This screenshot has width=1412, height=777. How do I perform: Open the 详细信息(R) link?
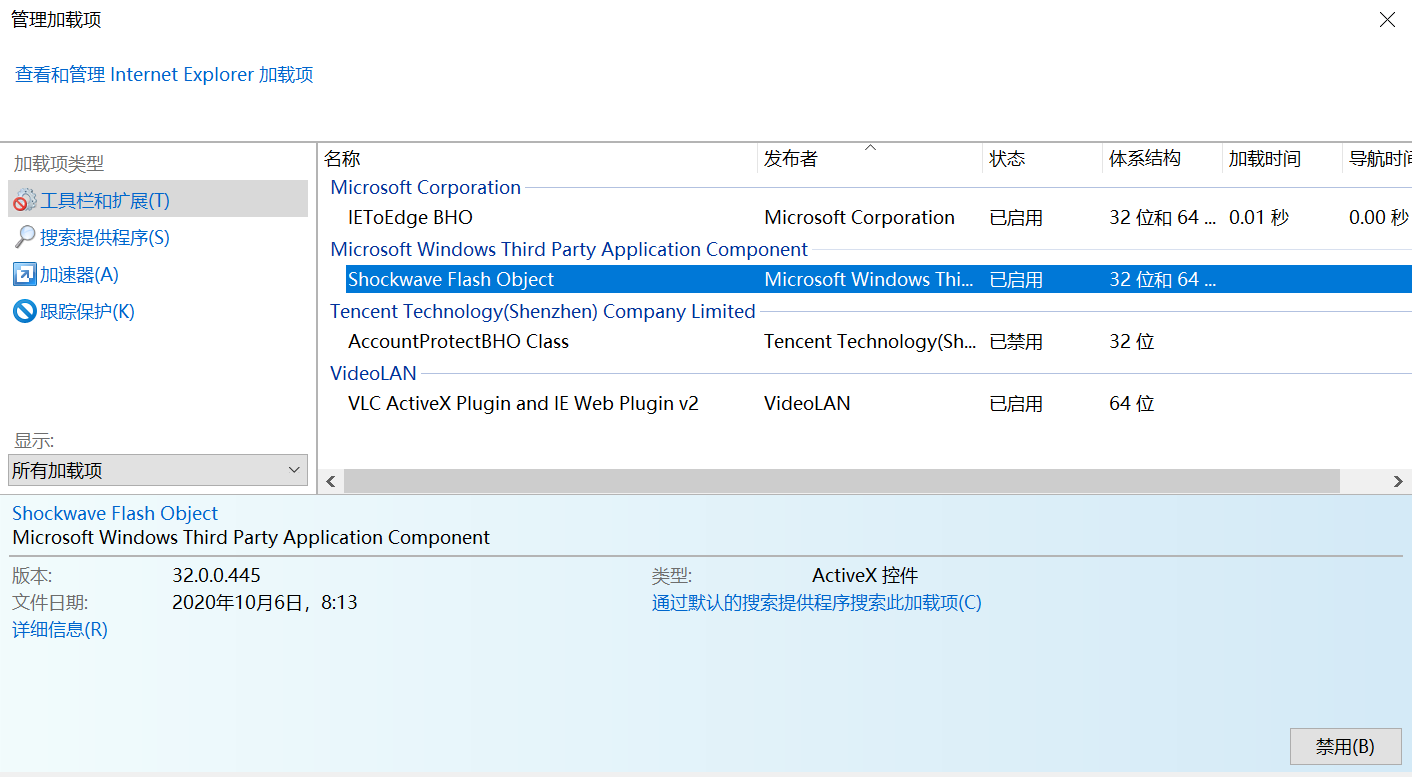point(58,629)
